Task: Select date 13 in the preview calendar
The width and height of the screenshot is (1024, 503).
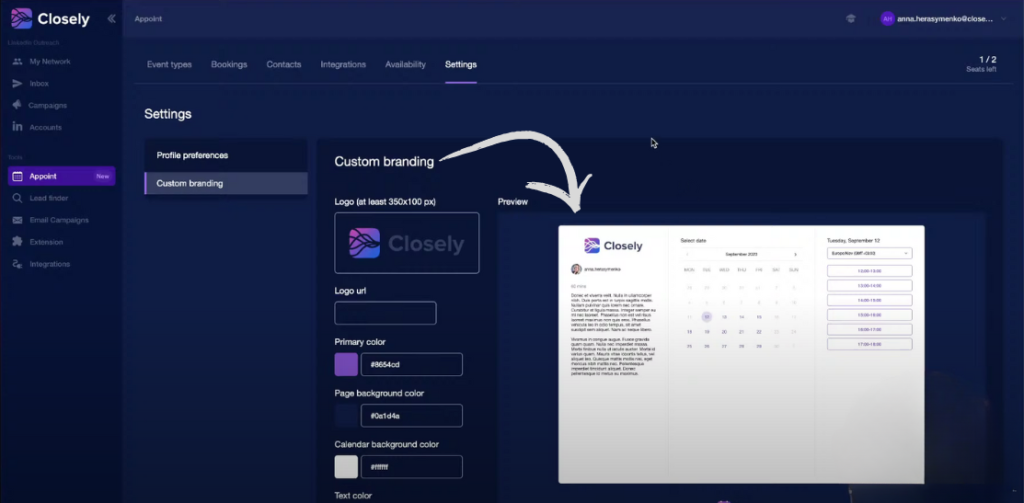Action: pos(724,317)
